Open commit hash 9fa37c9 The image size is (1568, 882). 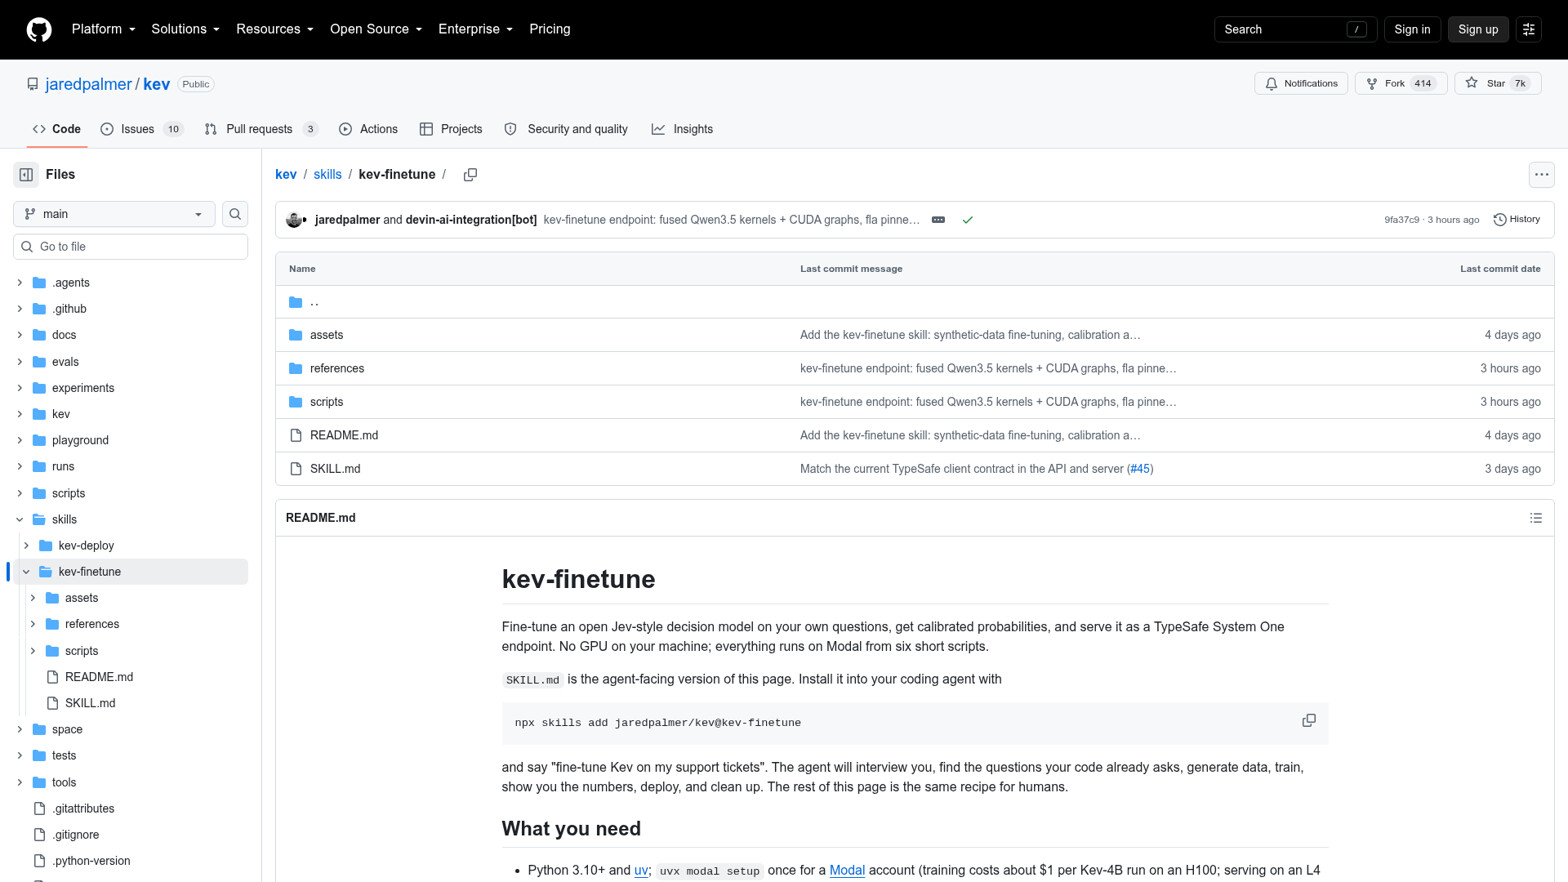(1401, 220)
